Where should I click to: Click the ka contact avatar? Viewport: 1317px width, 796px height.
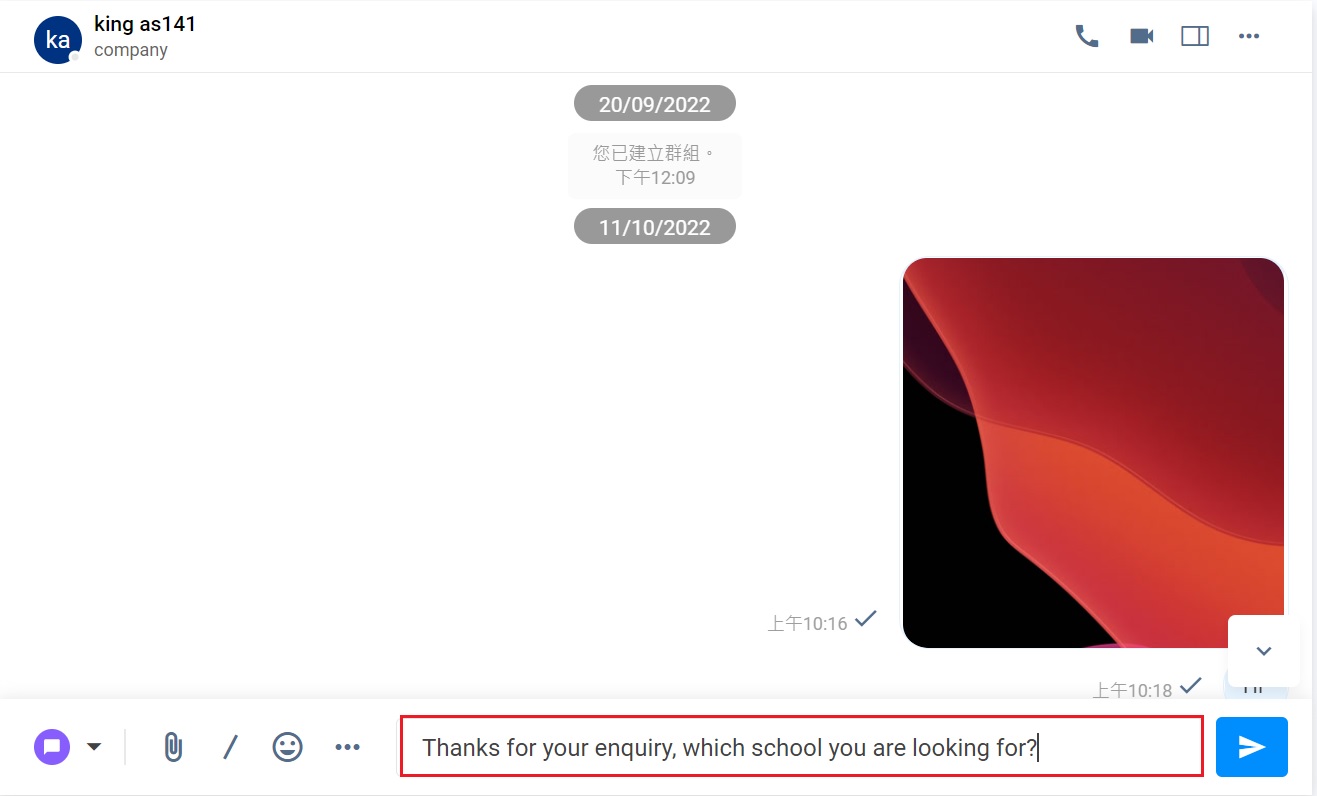58,40
